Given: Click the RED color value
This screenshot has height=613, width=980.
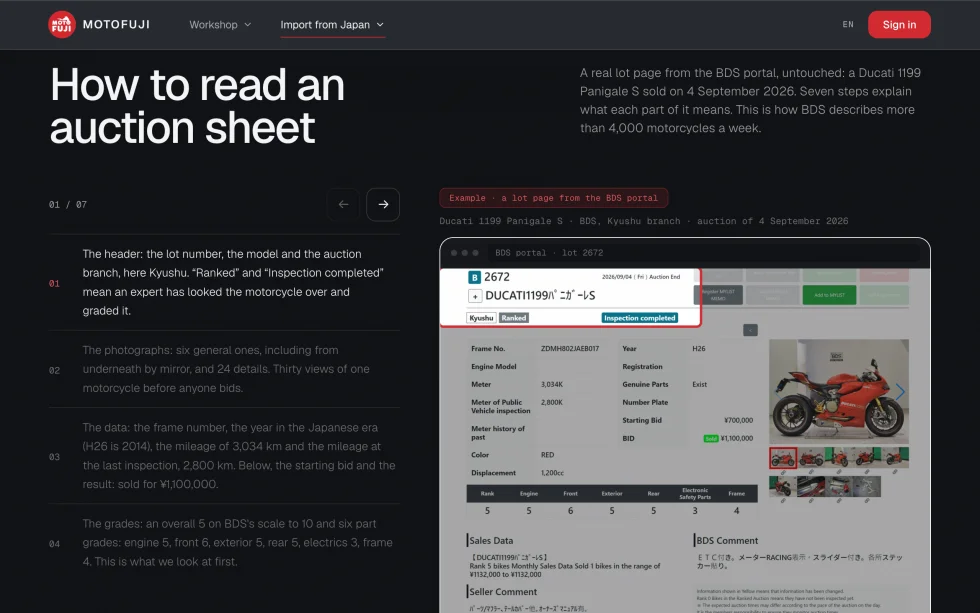Looking at the screenshot, I should click(548, 455).
